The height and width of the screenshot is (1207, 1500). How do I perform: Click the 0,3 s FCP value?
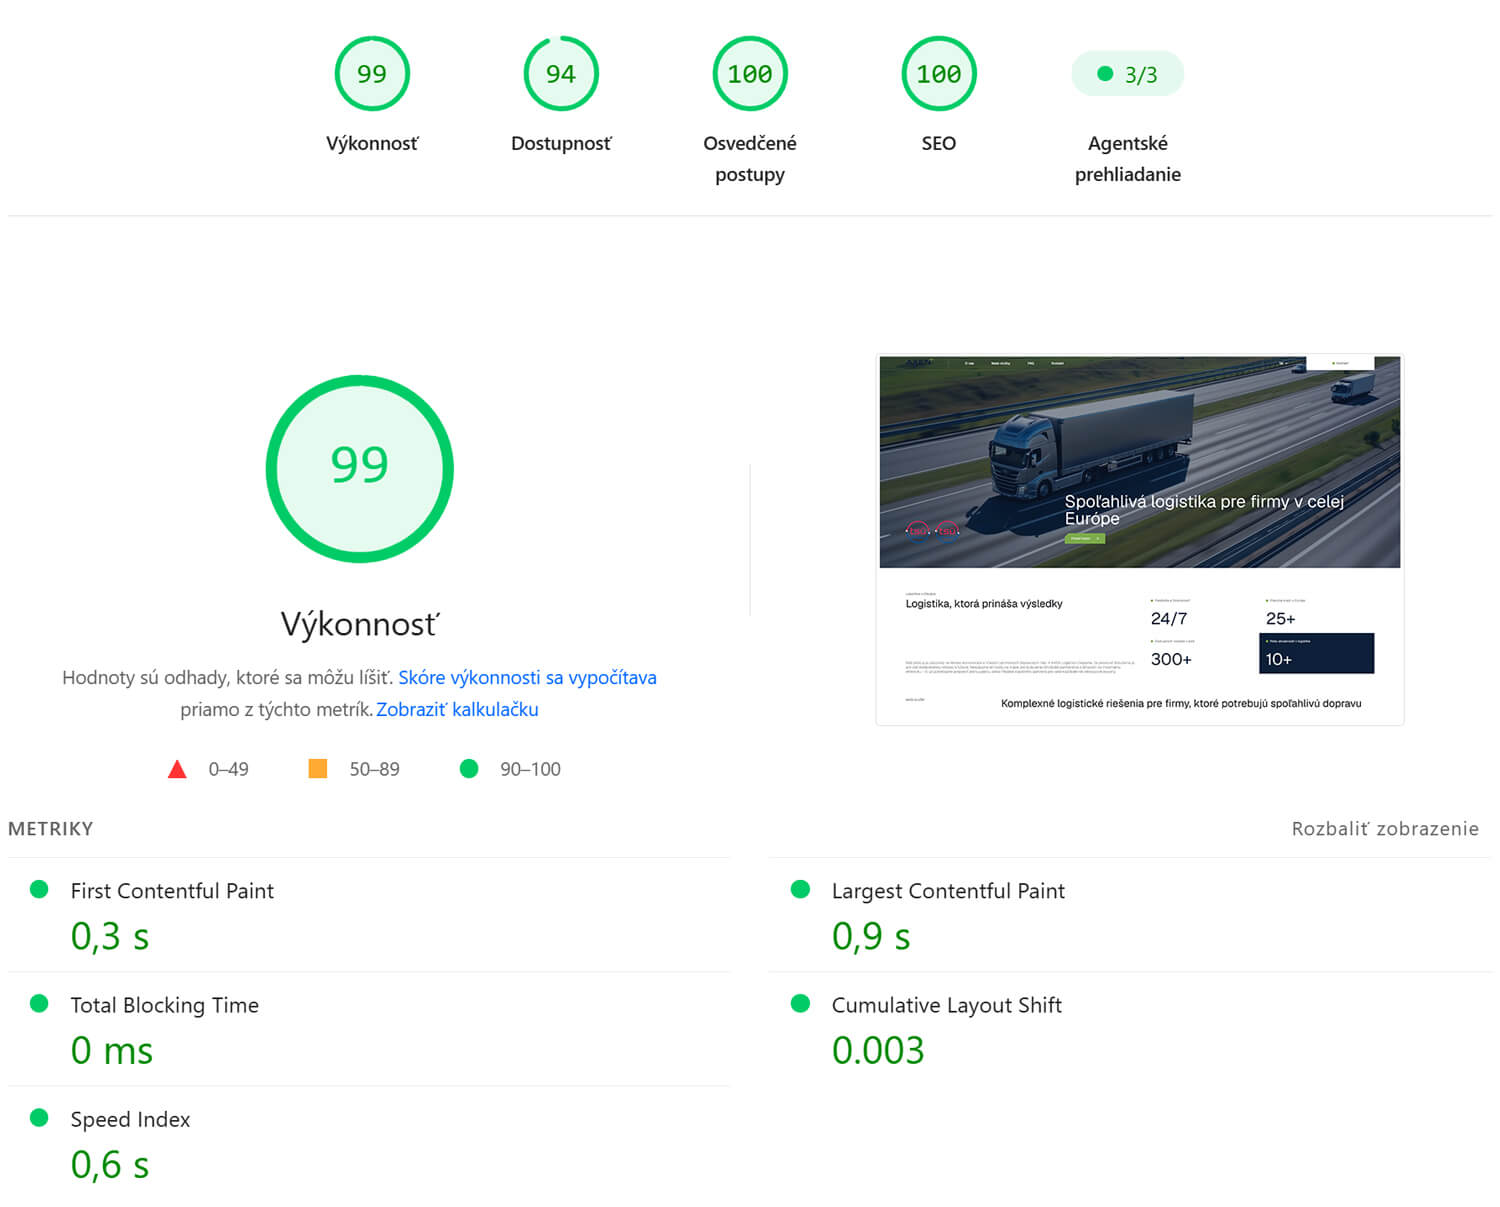110,937
